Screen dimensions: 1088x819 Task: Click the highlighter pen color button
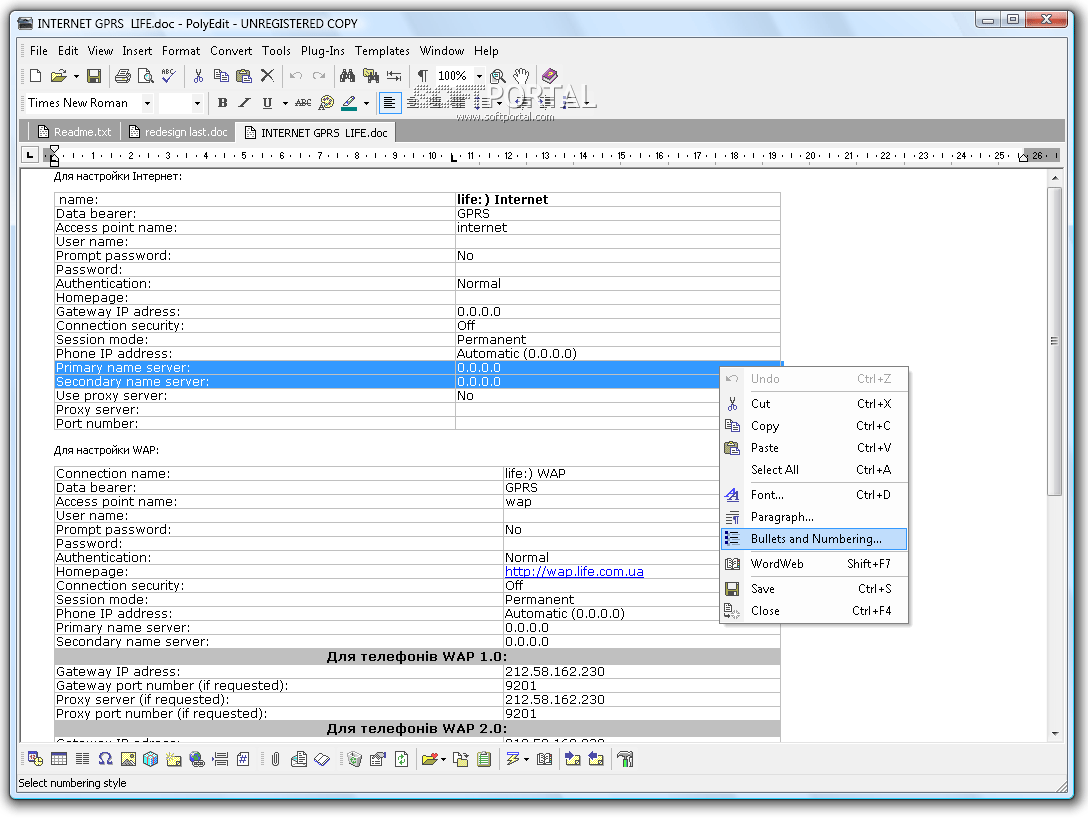coord(349,103)
